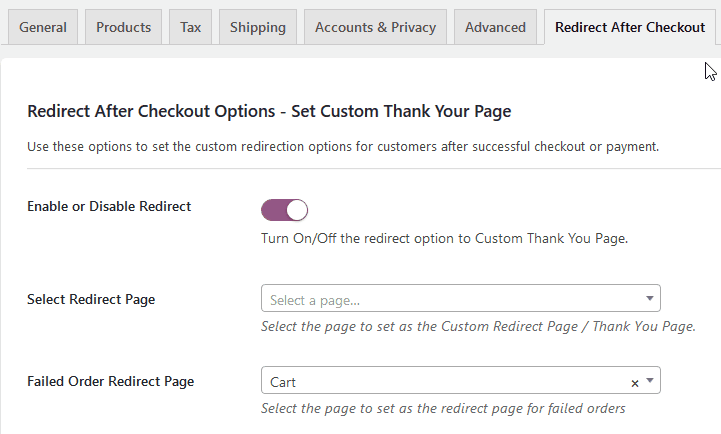Select the Redirect After Checkout tab

coord(629,27)
